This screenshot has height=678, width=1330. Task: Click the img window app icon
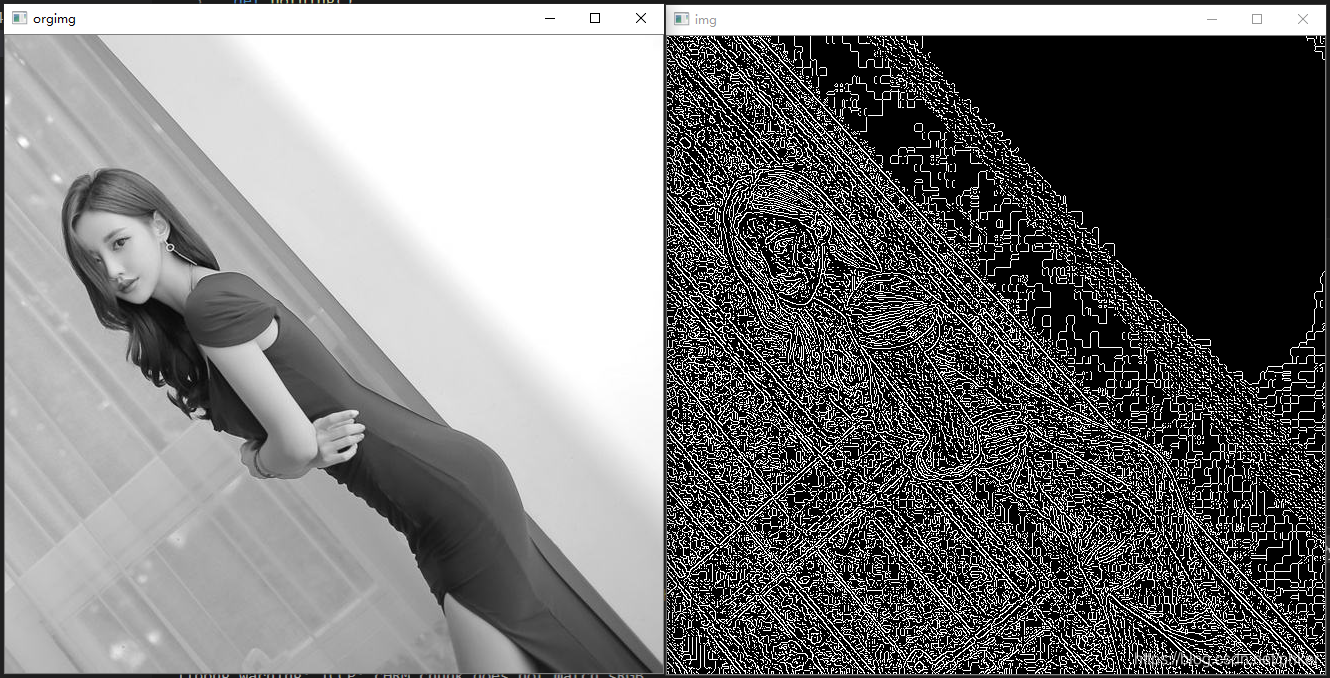(x=681, y=19)
